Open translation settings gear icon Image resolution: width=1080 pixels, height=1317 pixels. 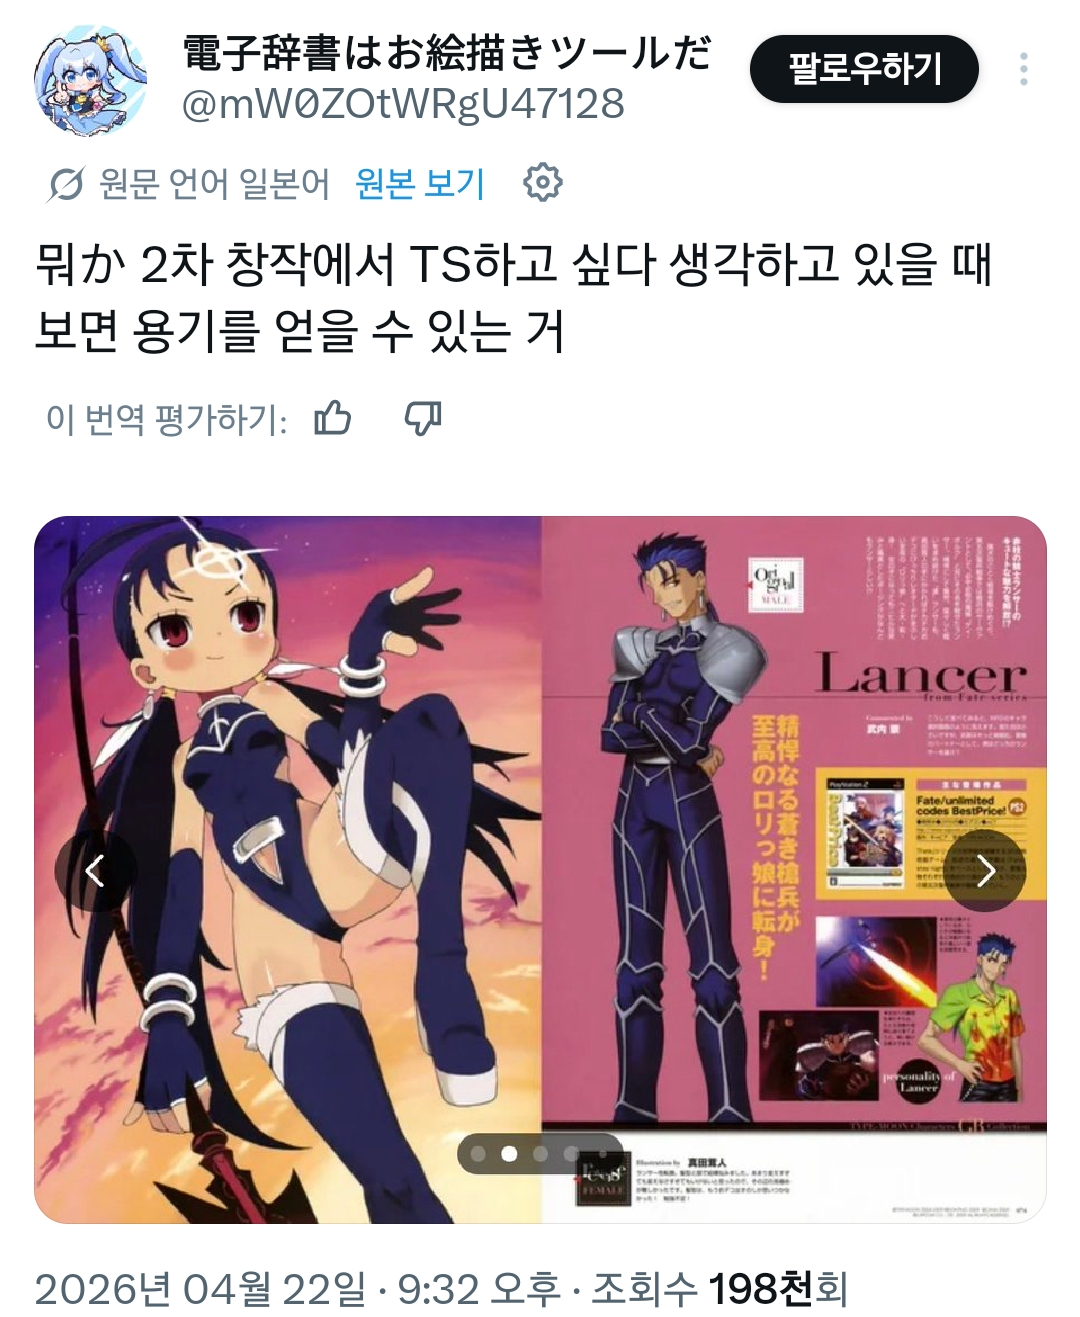click(x=543, y=183)
